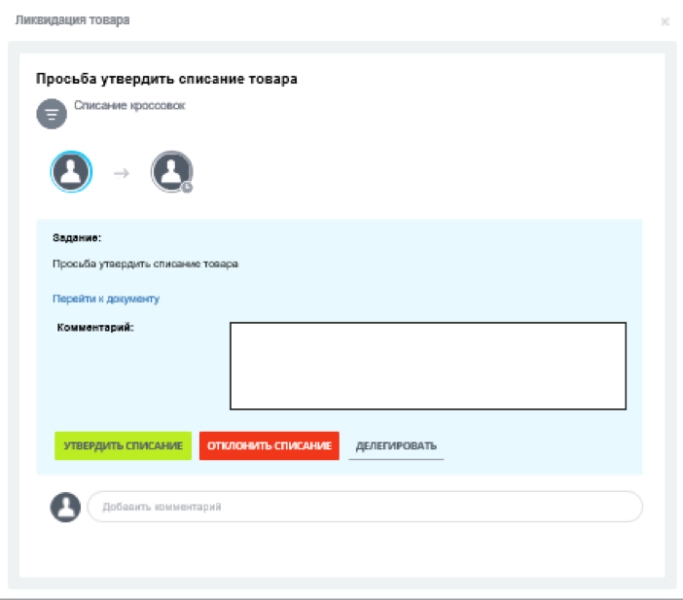683x600 pixels.
Task: Click the avatar beside the add-comment field
Action: coord(65,507)
